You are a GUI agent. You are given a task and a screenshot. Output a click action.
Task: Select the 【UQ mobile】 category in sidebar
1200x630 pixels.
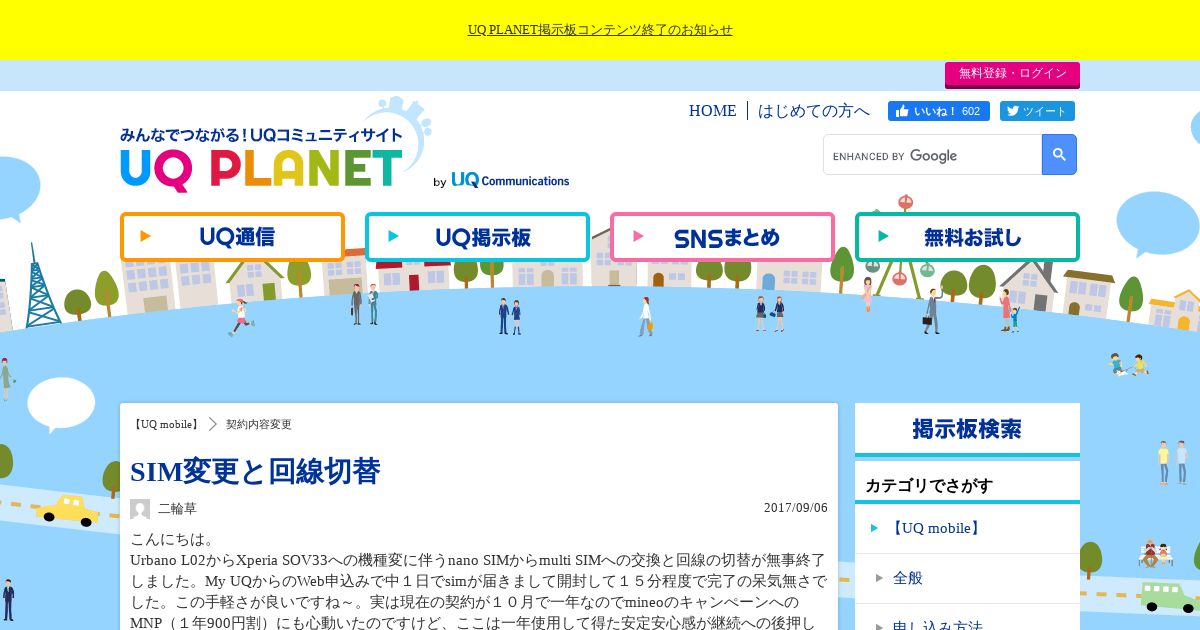point(967,528)
